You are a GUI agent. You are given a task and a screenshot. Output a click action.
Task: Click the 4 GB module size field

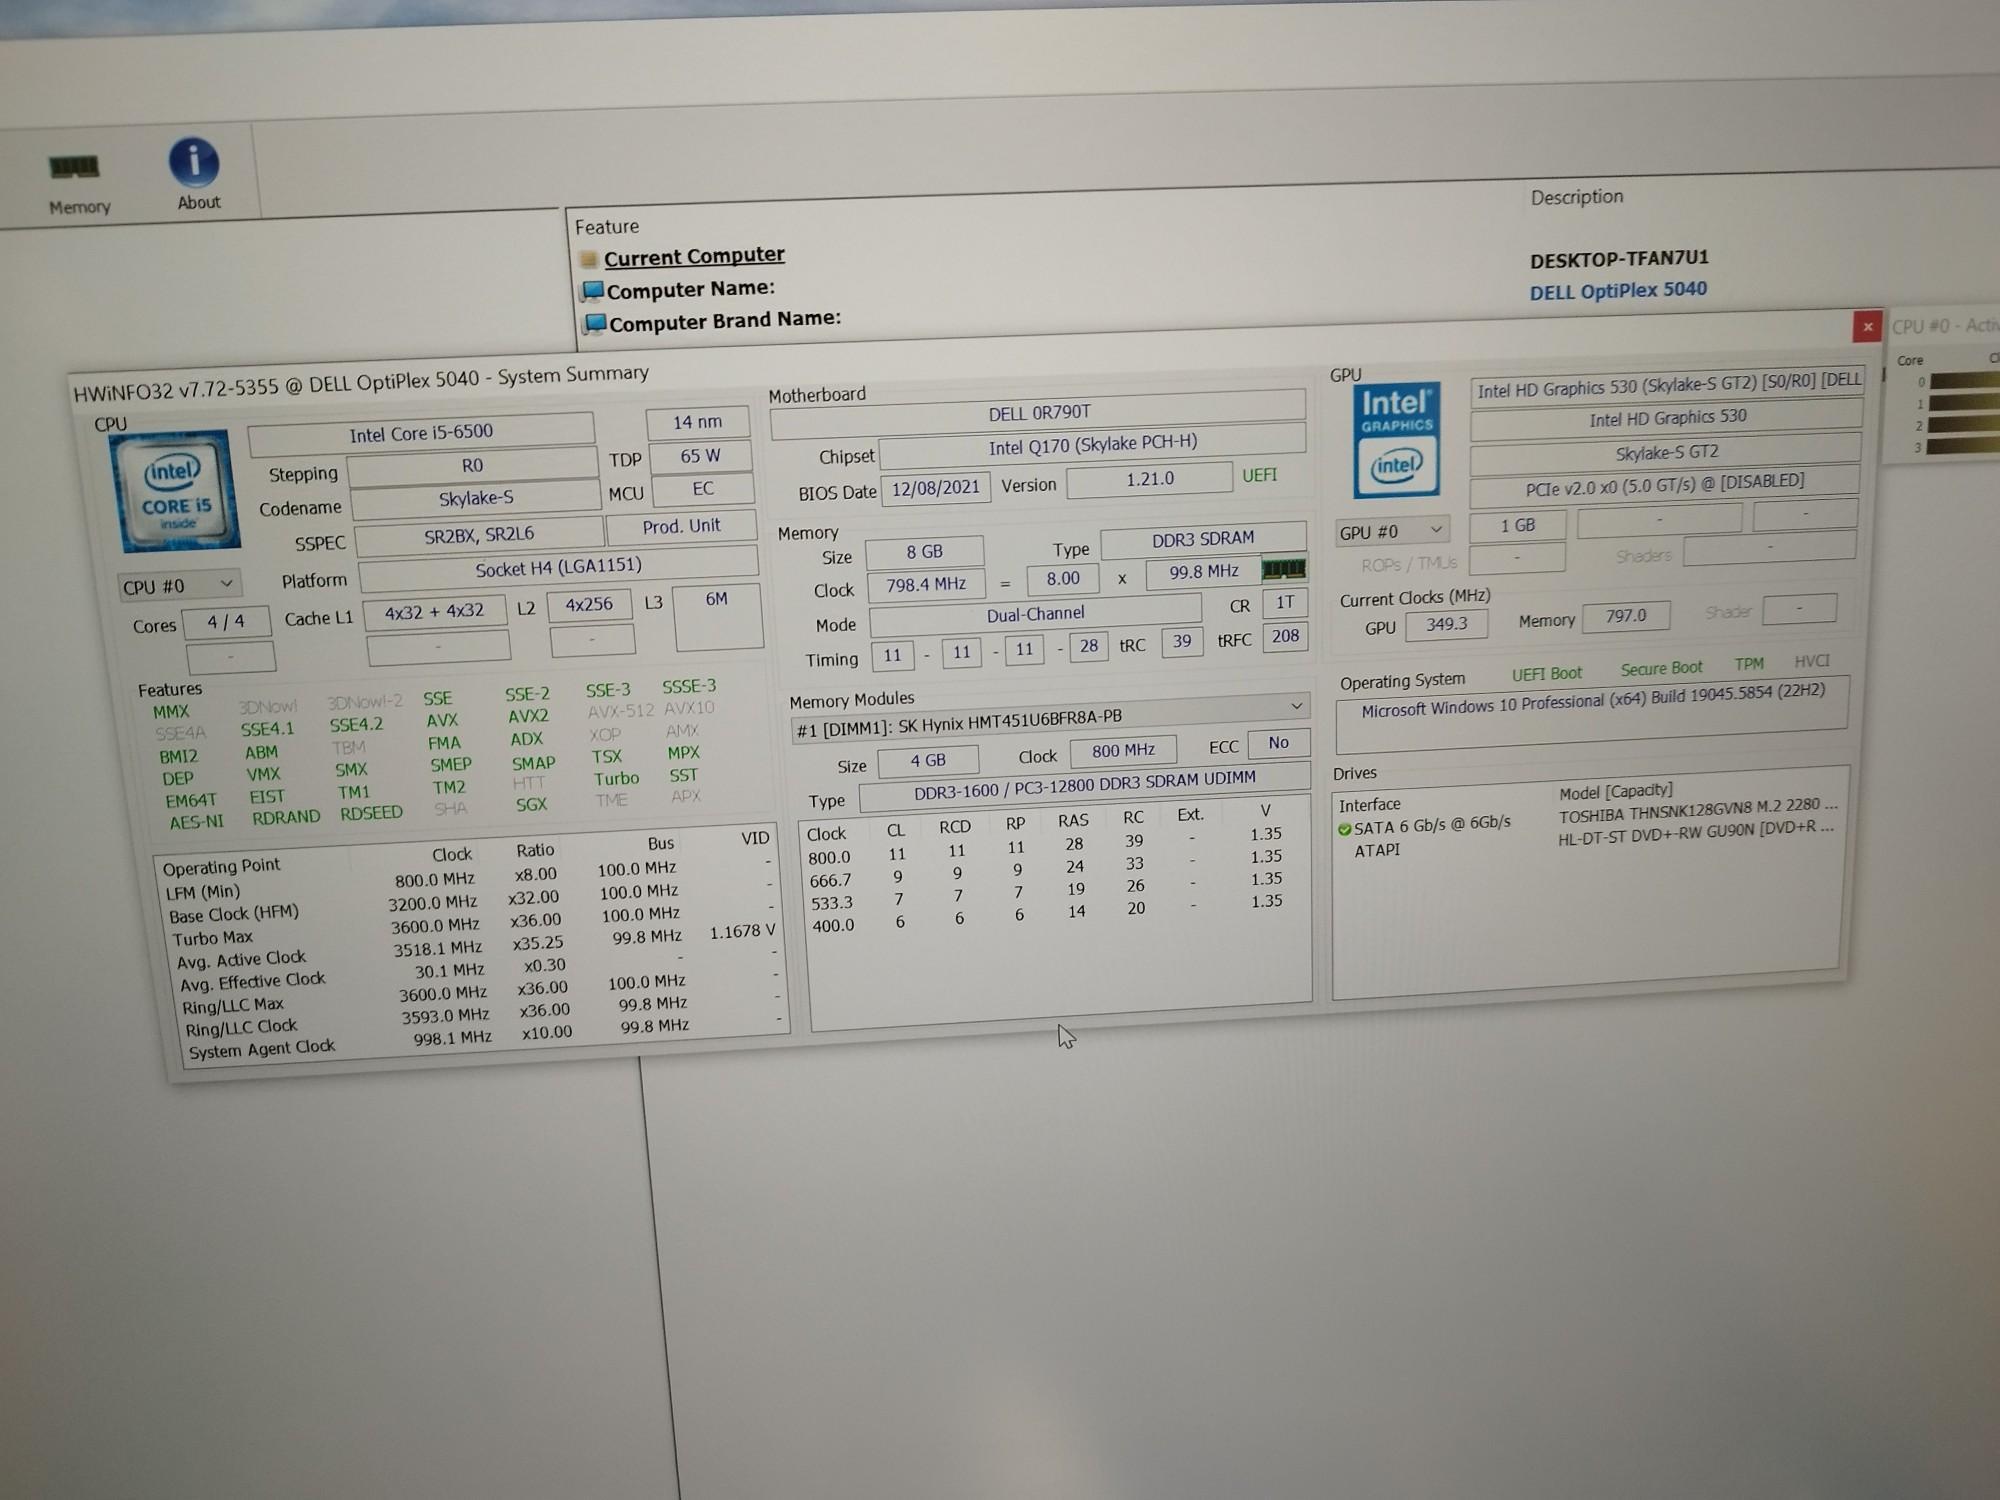point(928,761)
